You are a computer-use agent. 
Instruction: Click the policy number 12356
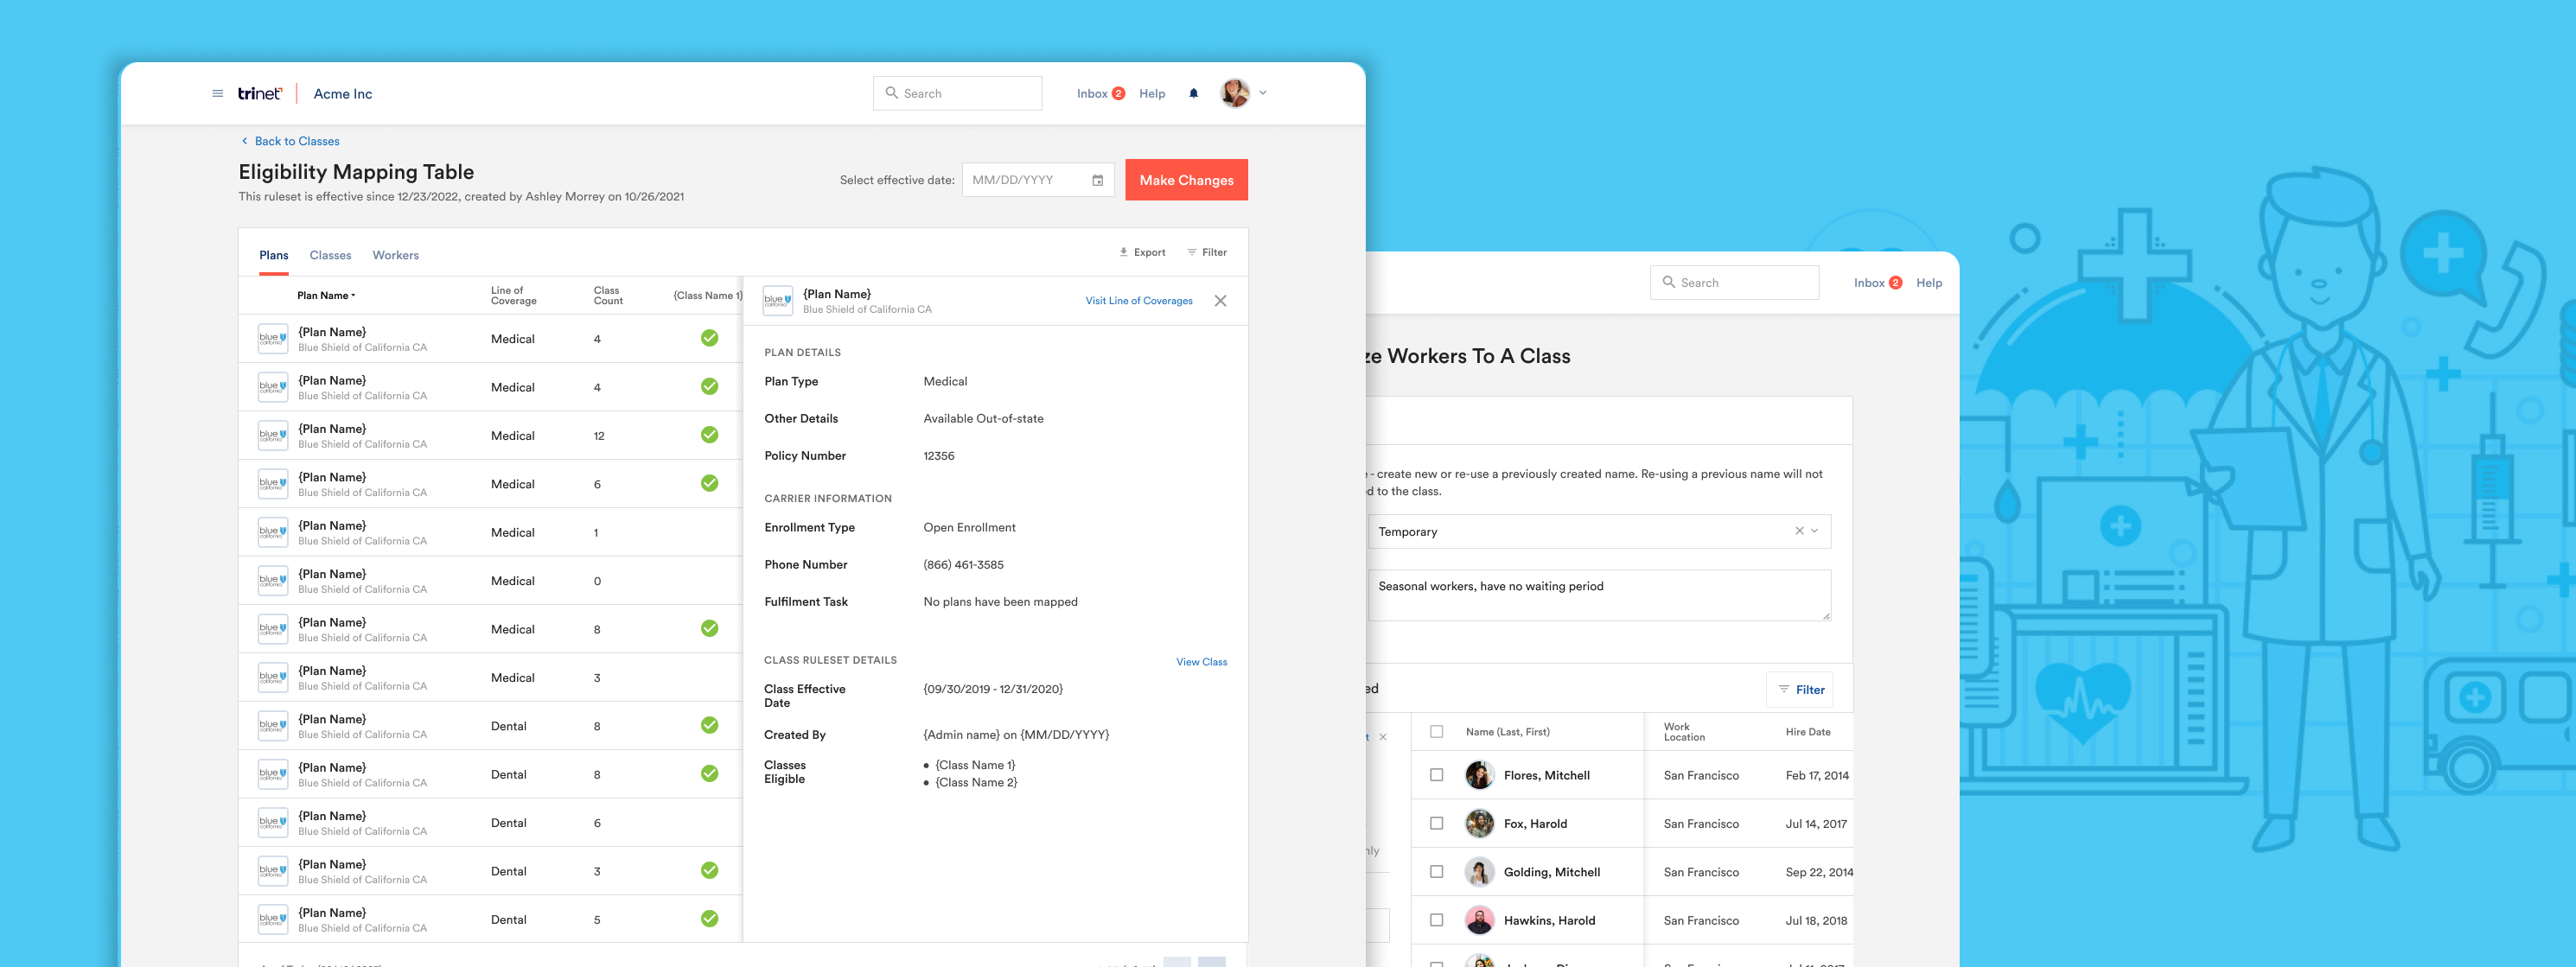(x=938, y=456)
